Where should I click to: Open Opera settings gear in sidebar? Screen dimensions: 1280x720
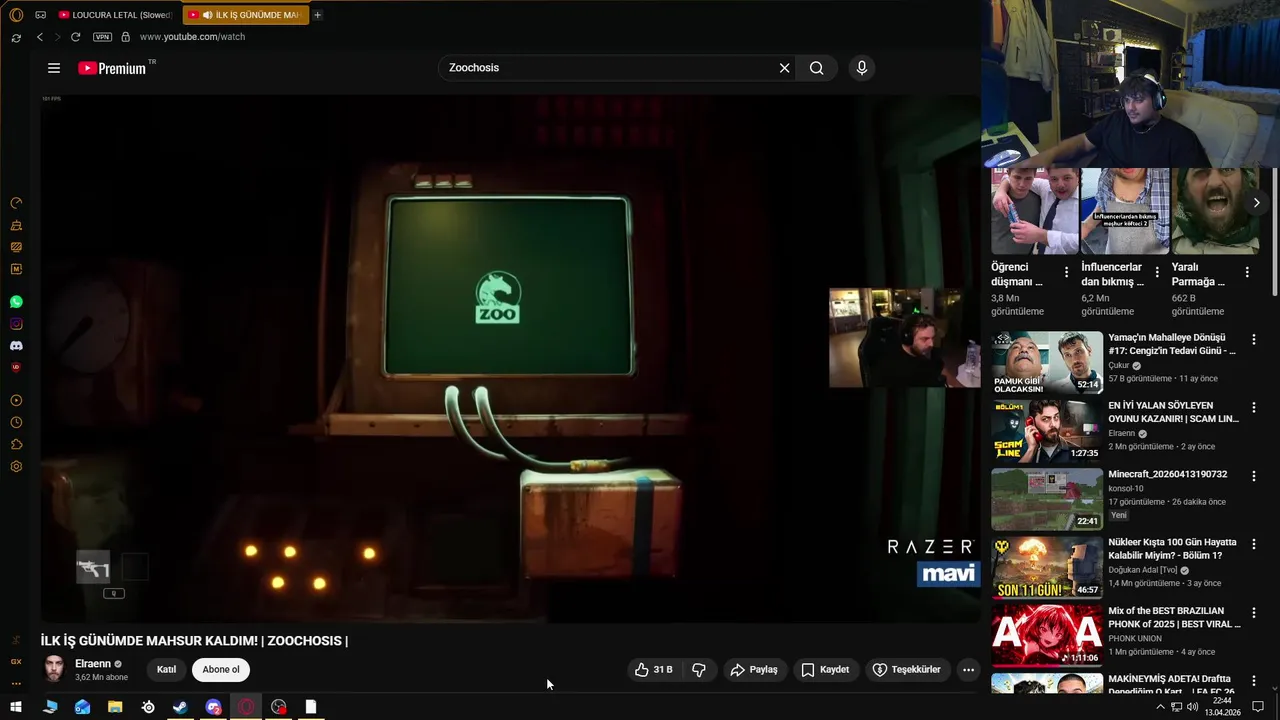pyautogui.click(x=16, y=466)
